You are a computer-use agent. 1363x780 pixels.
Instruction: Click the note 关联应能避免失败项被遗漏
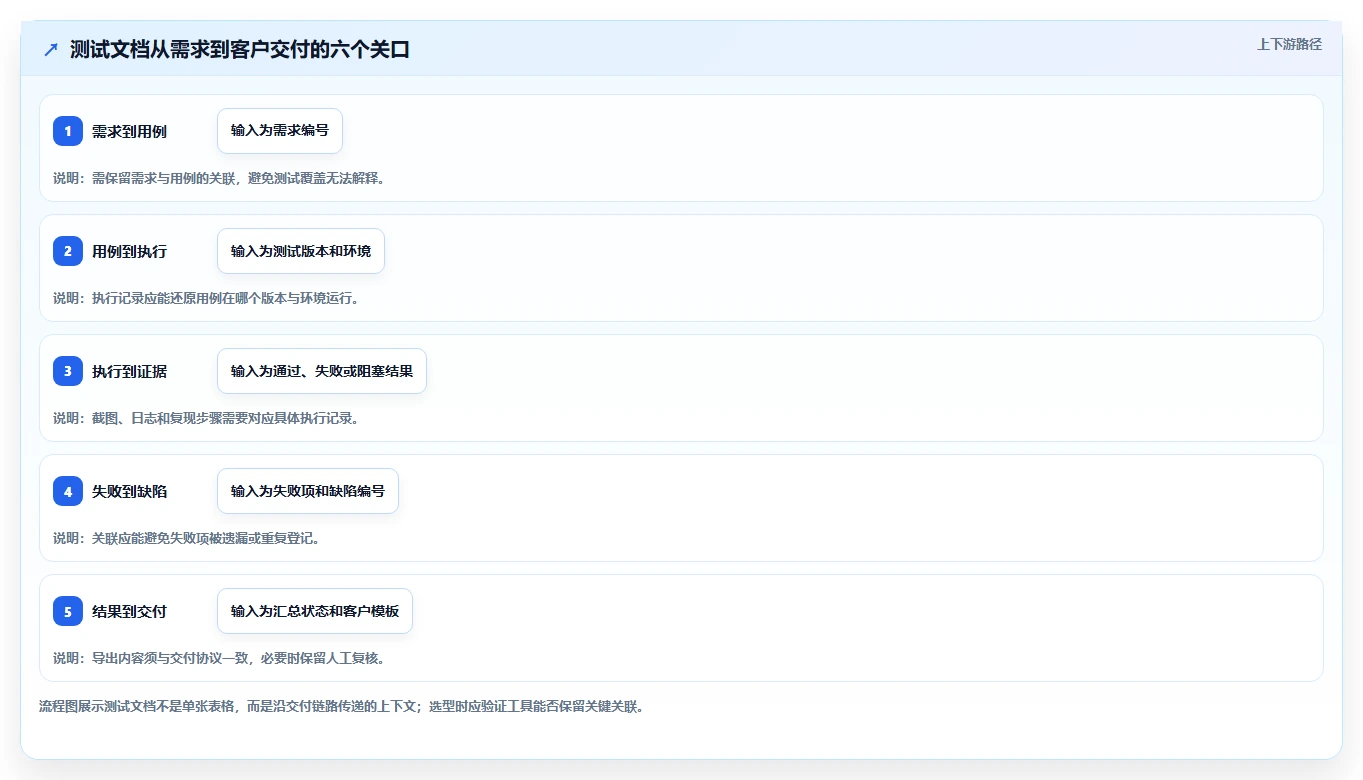(x=186, y=538)
